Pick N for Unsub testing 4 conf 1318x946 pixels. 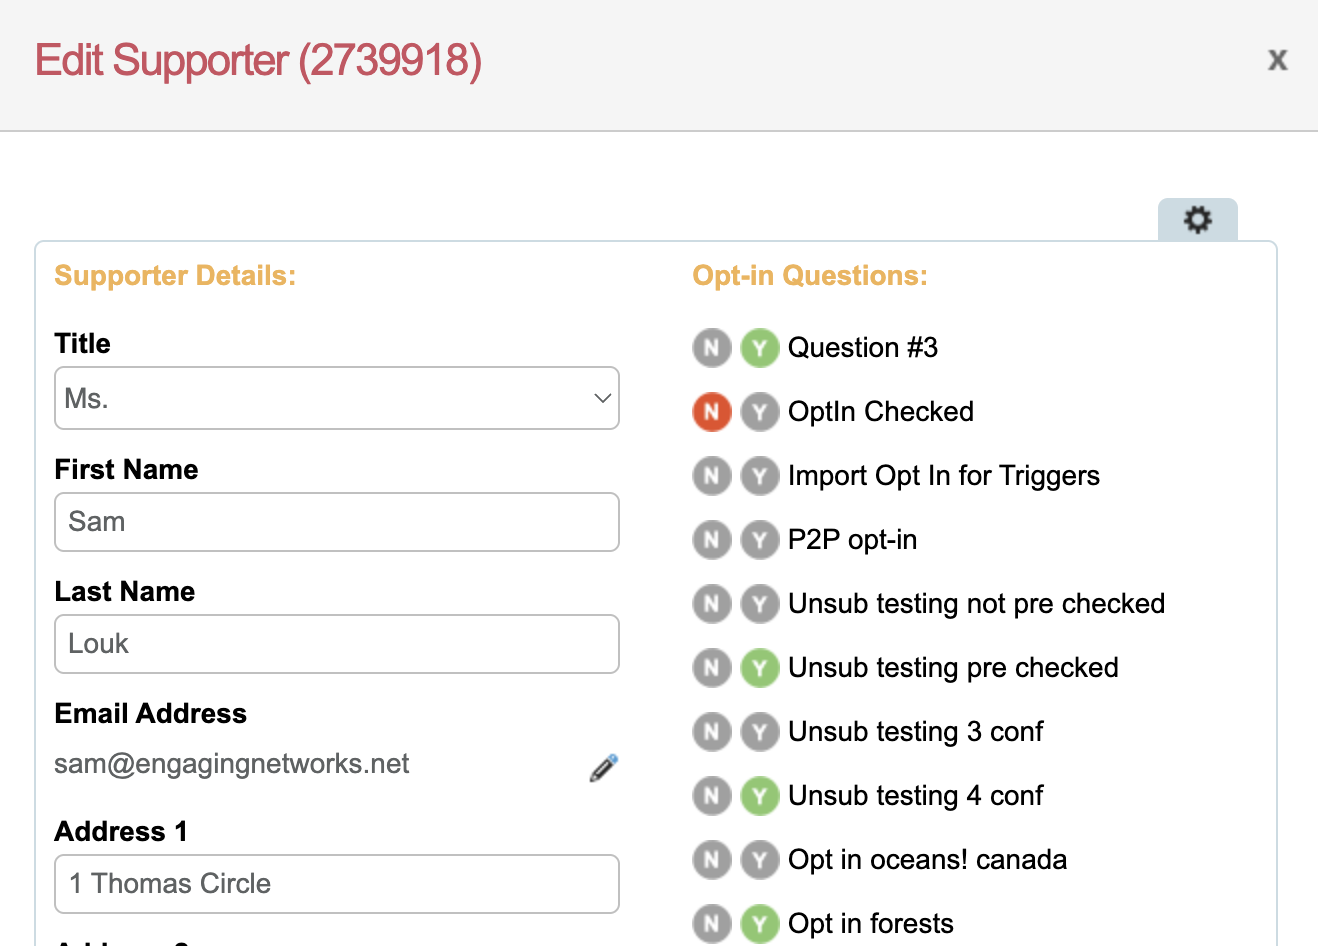coord(712,796)
